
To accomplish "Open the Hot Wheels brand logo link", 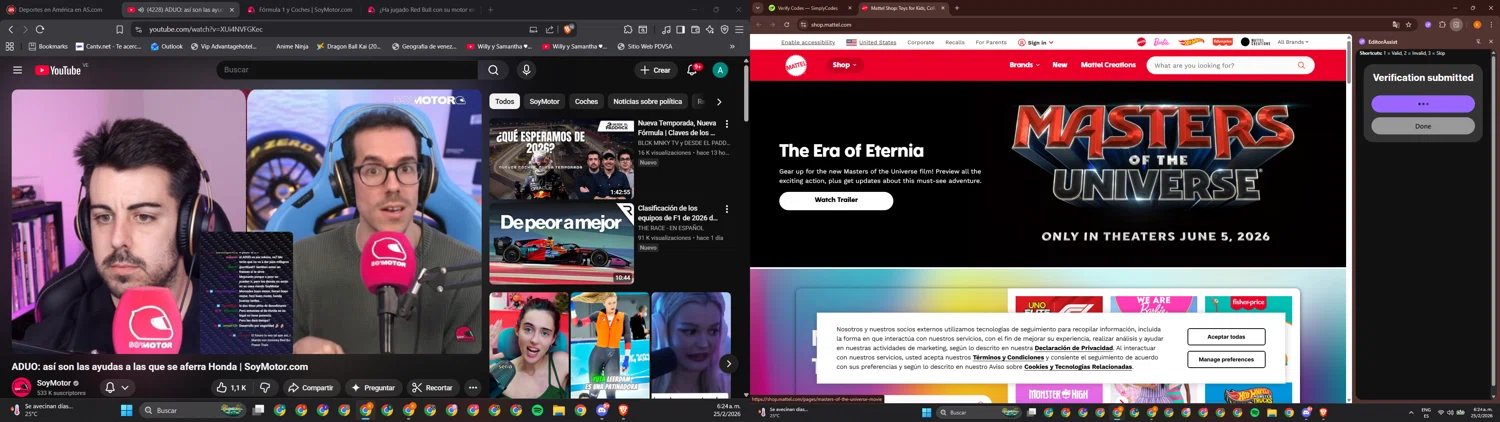I will [1191, 42].
